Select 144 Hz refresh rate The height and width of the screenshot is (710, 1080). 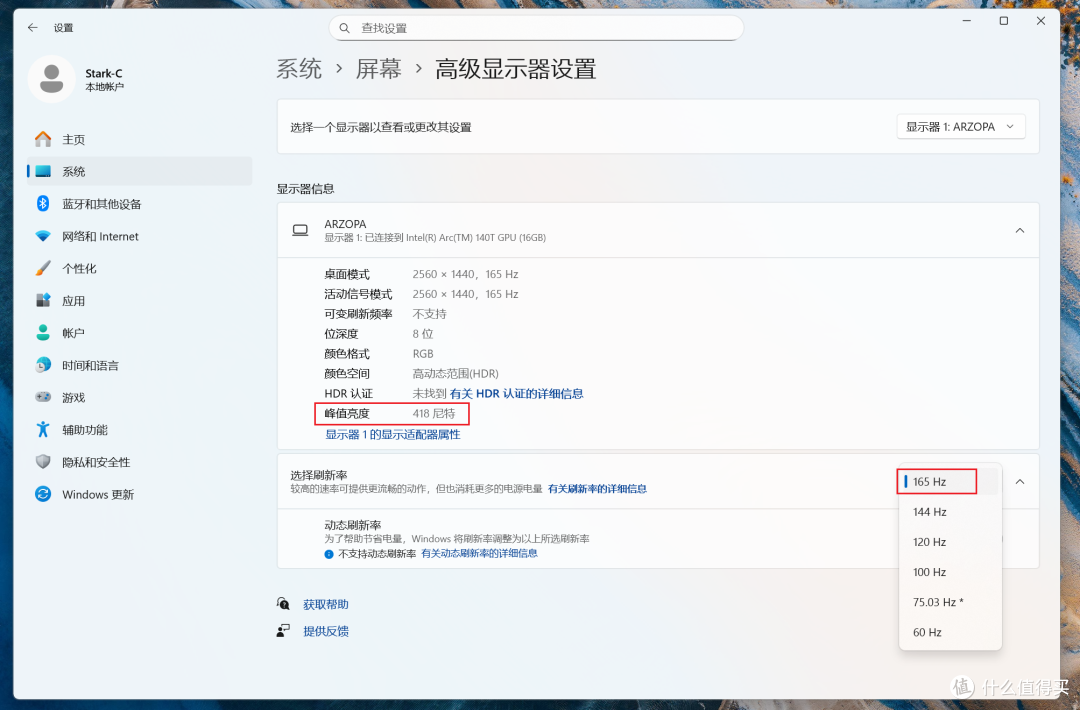point(950,512)
